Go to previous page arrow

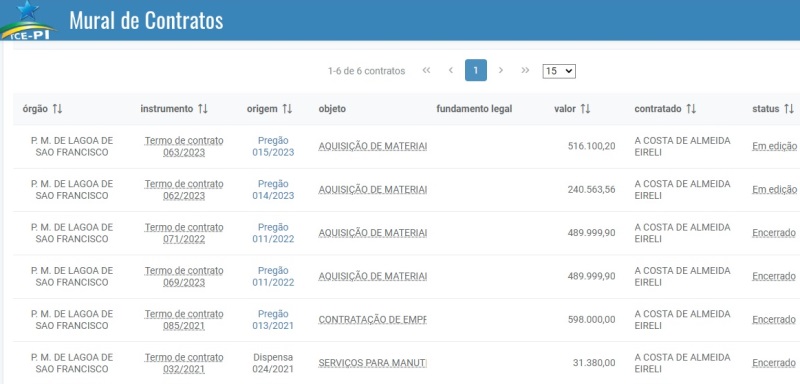pos(451,70)
